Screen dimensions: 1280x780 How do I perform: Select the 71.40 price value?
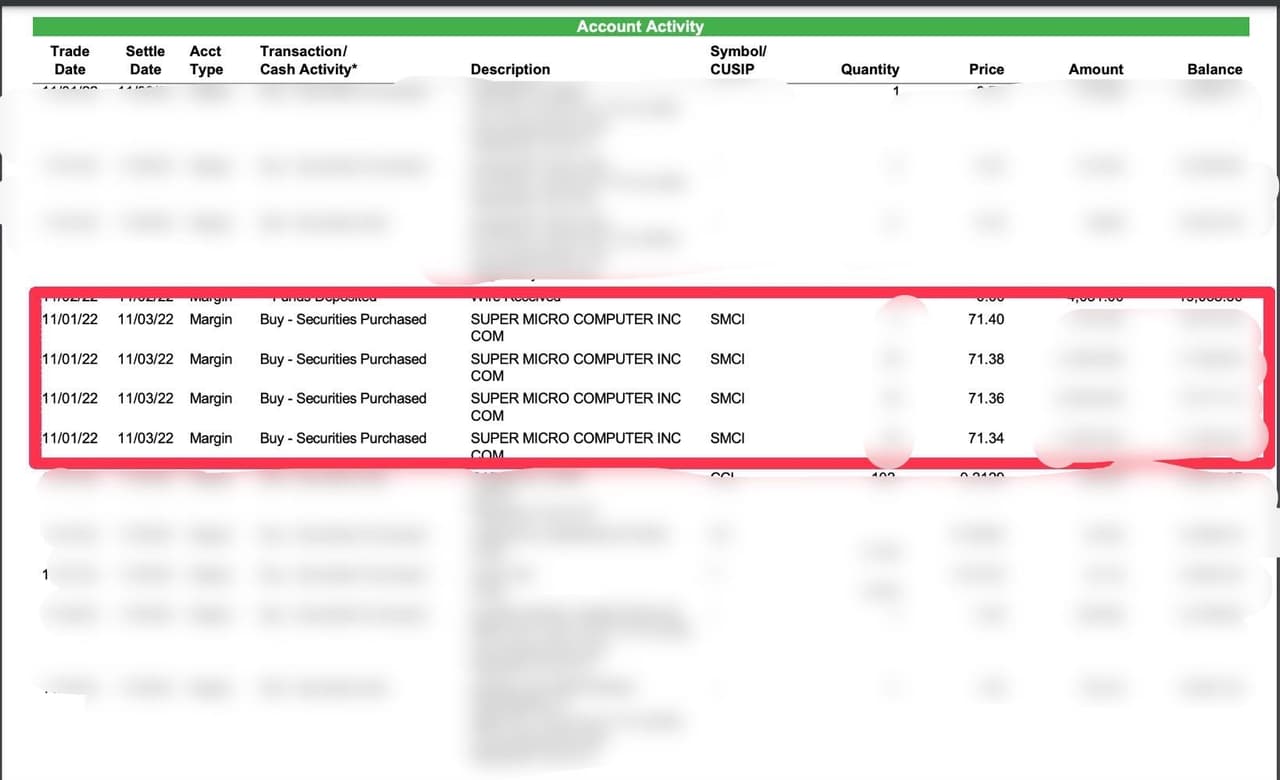click(986, 319)
